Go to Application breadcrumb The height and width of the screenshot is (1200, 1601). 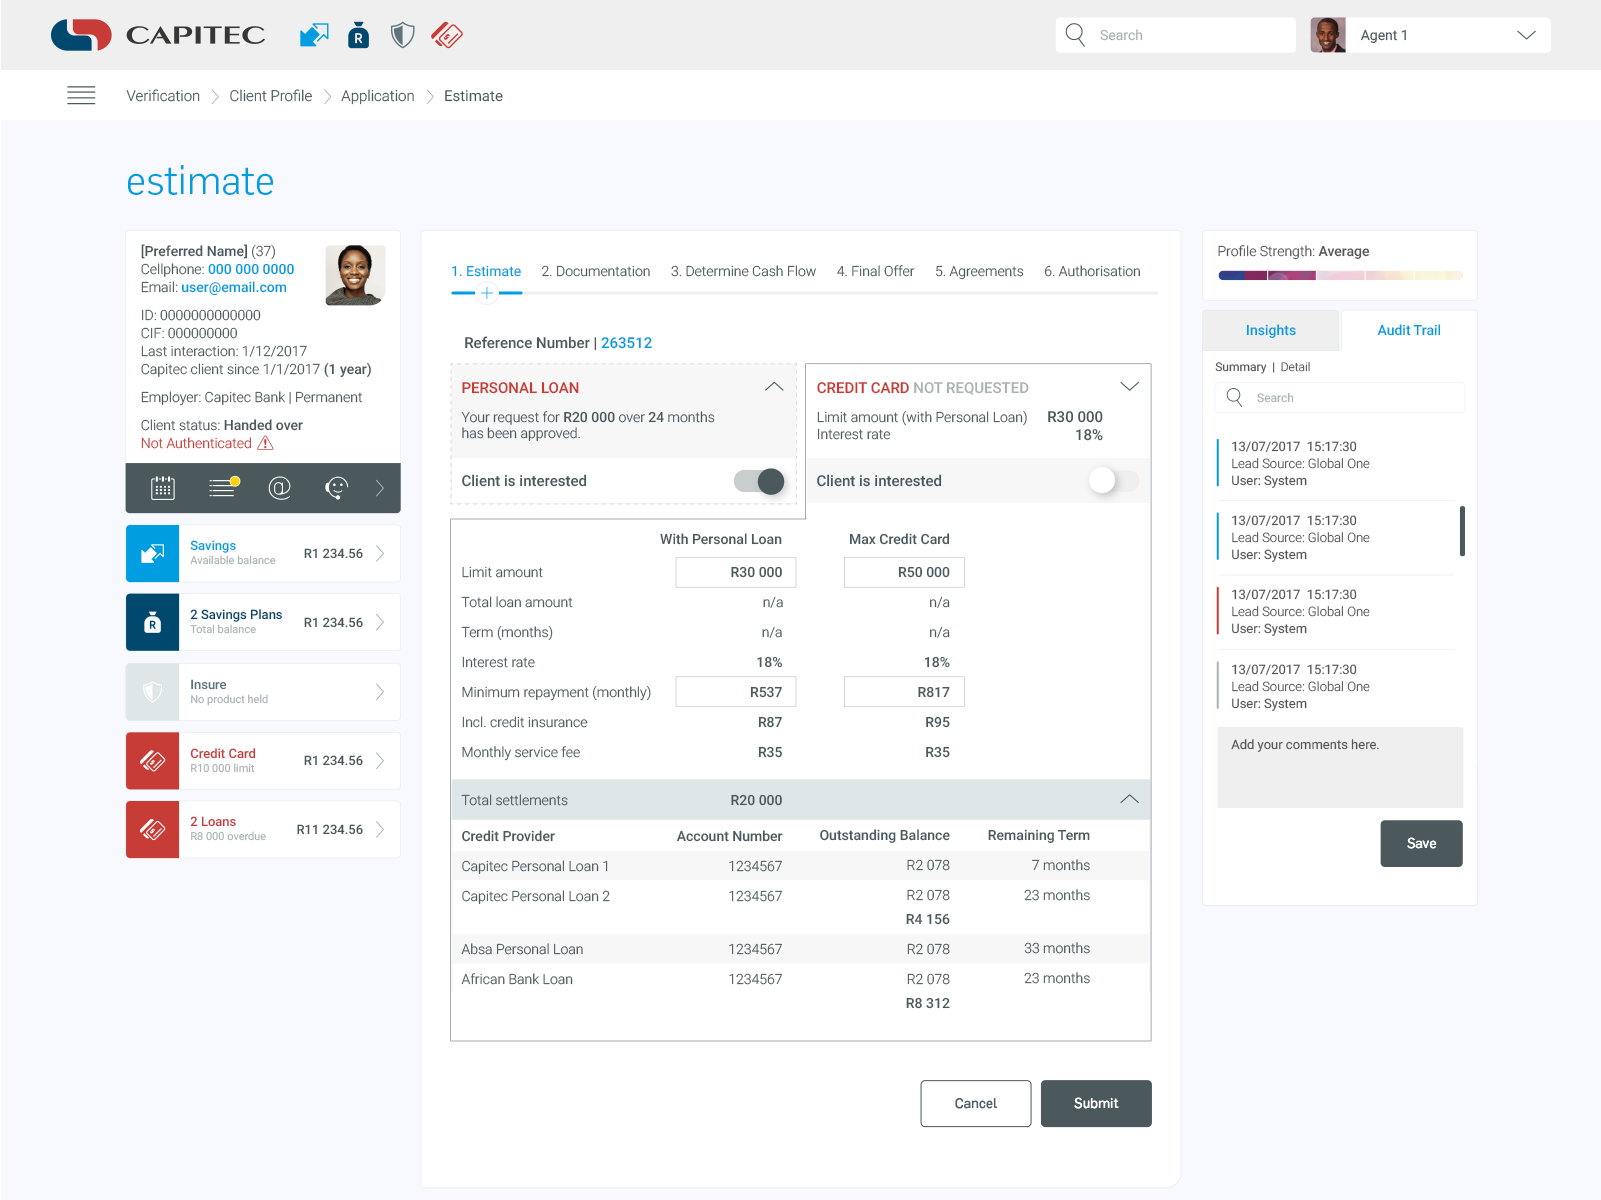[x=378, y=96]
